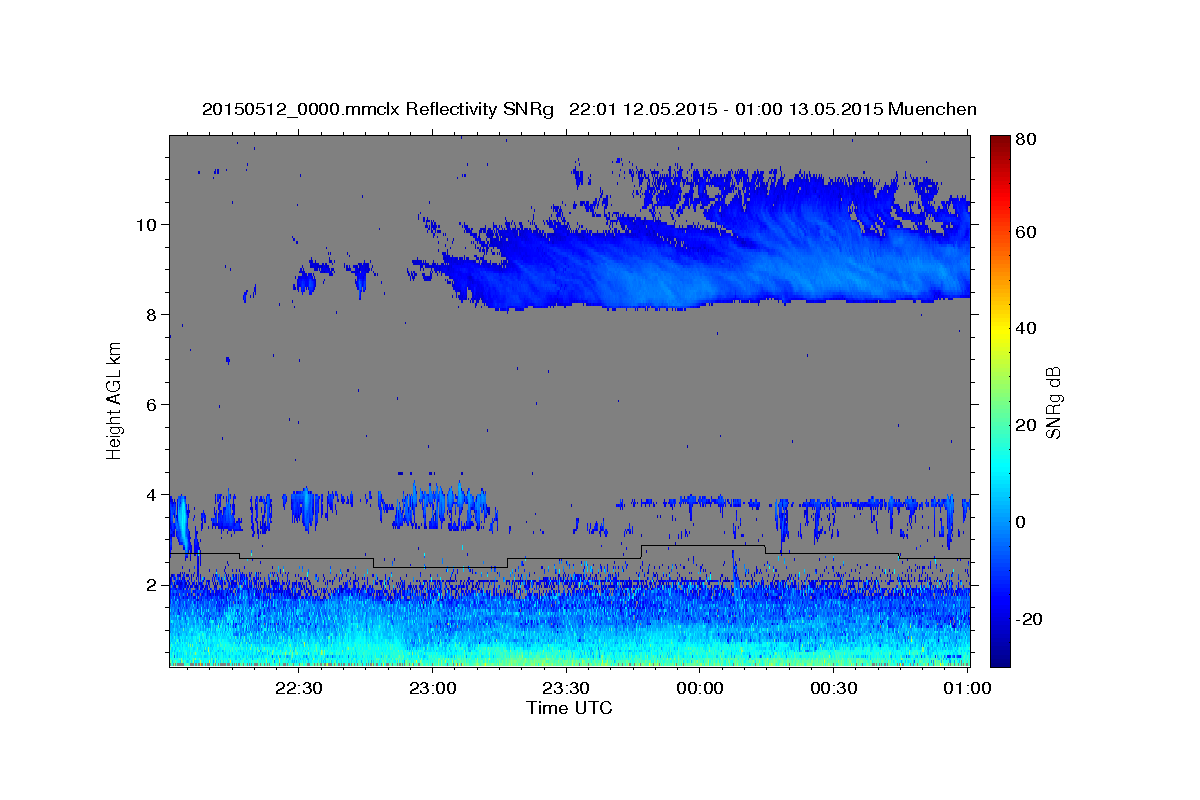Click the colorbar value 60
This screenshot has width=1200, height=800.
pyautogui.click(x=1025, y=232)
